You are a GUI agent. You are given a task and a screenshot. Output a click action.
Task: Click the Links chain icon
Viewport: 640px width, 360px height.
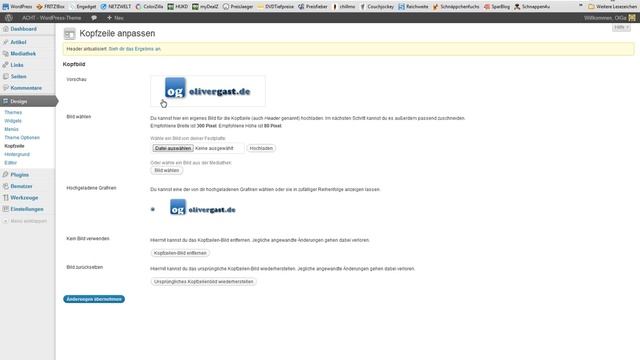coord(5,65)
